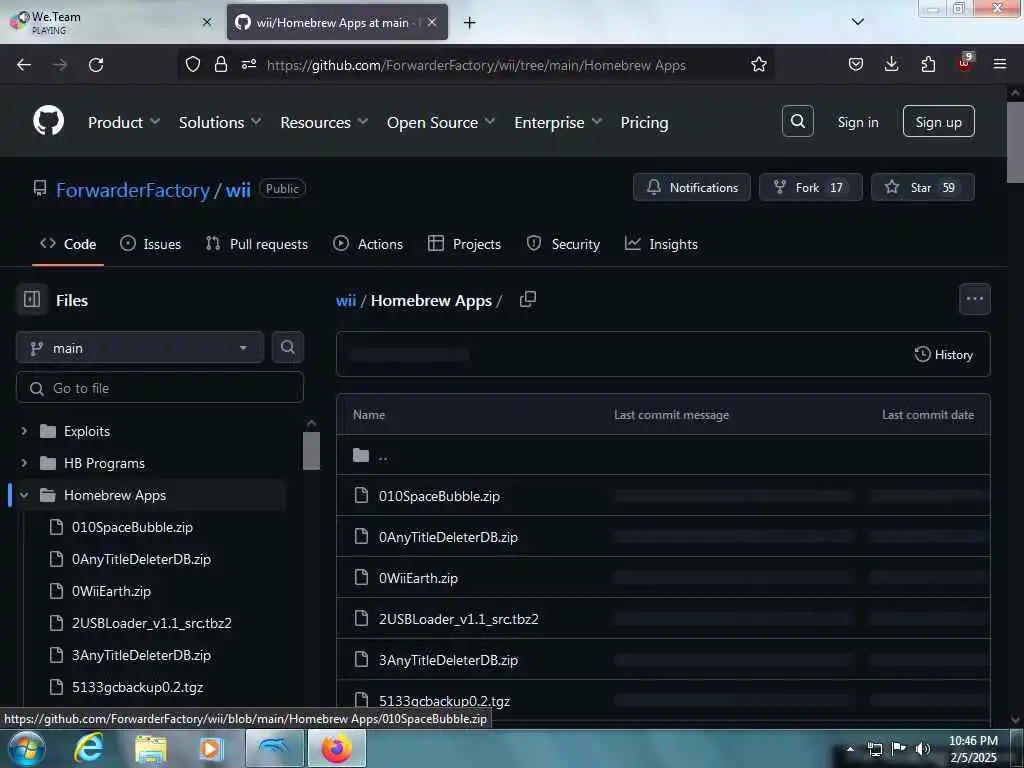View tracking protection shield icon

coord(193,65)
